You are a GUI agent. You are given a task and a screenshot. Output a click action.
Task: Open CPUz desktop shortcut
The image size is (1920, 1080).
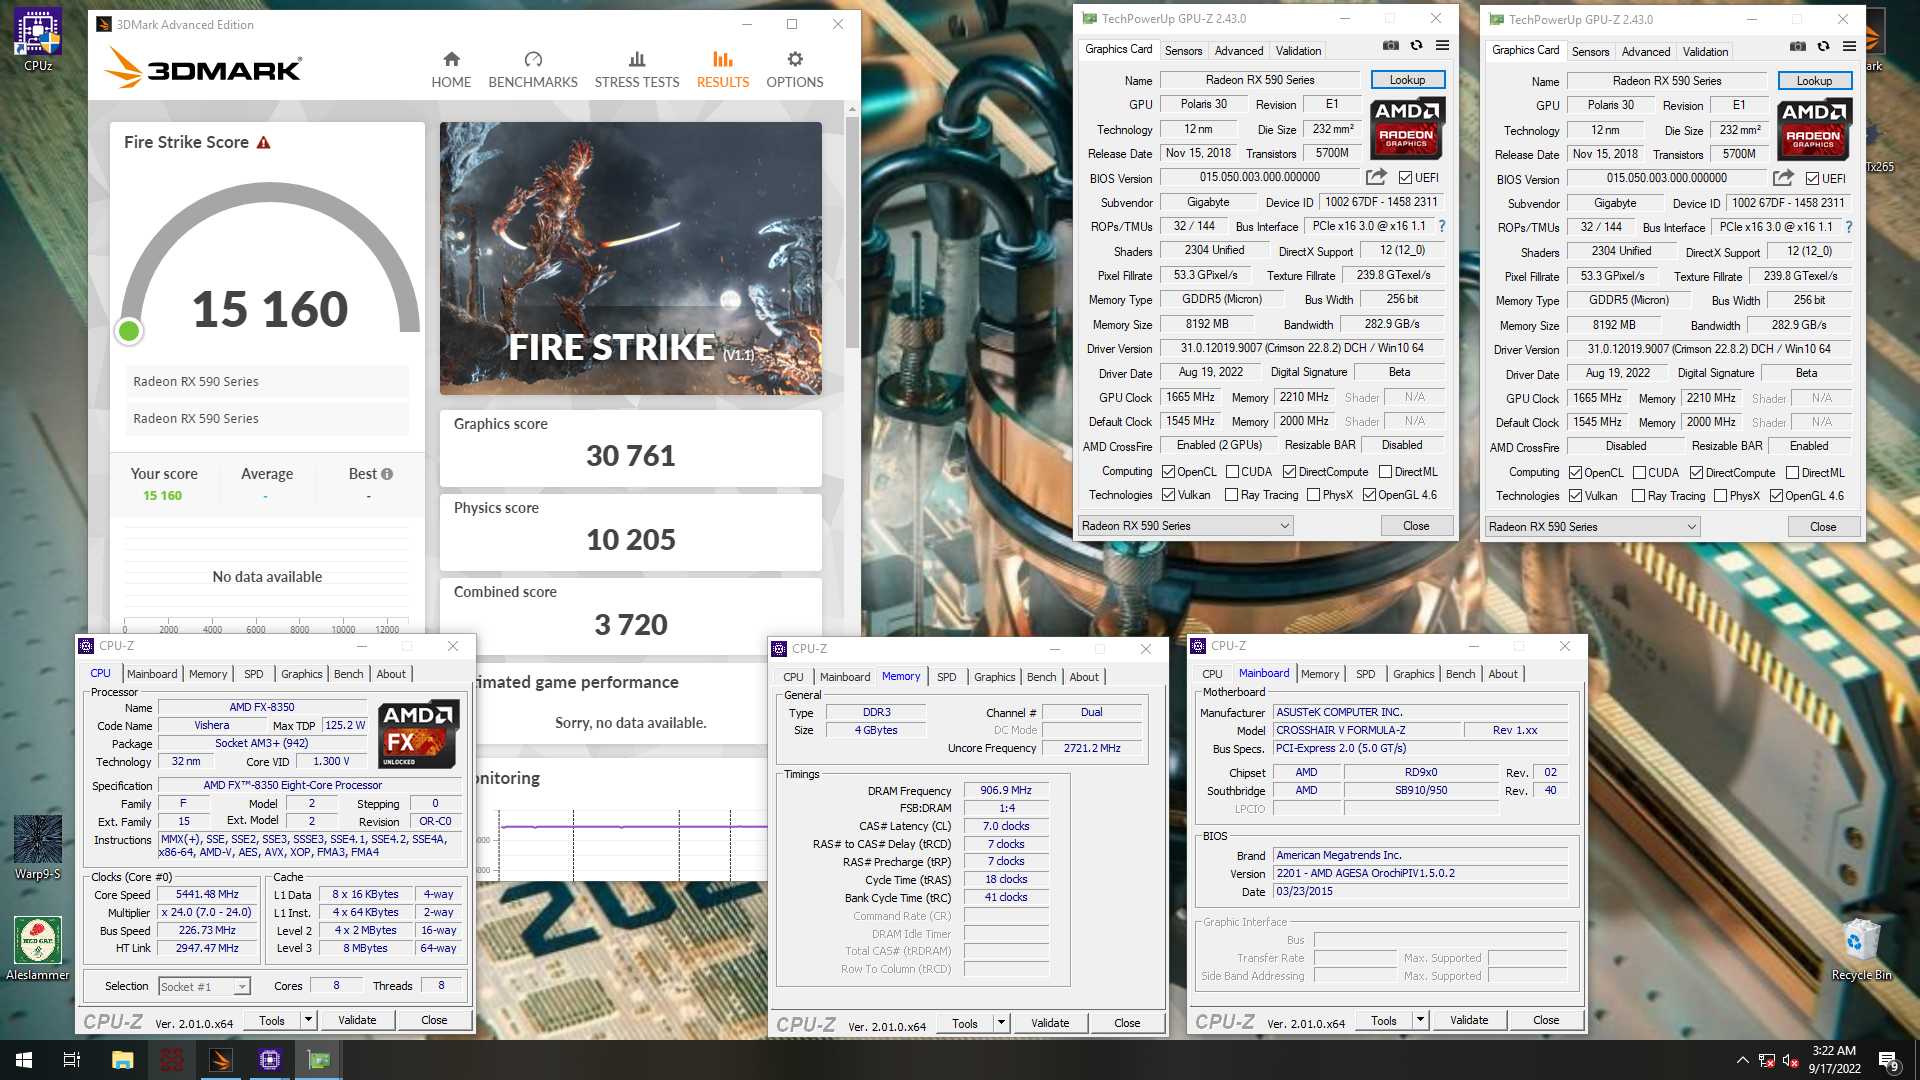tap(38, 40)
